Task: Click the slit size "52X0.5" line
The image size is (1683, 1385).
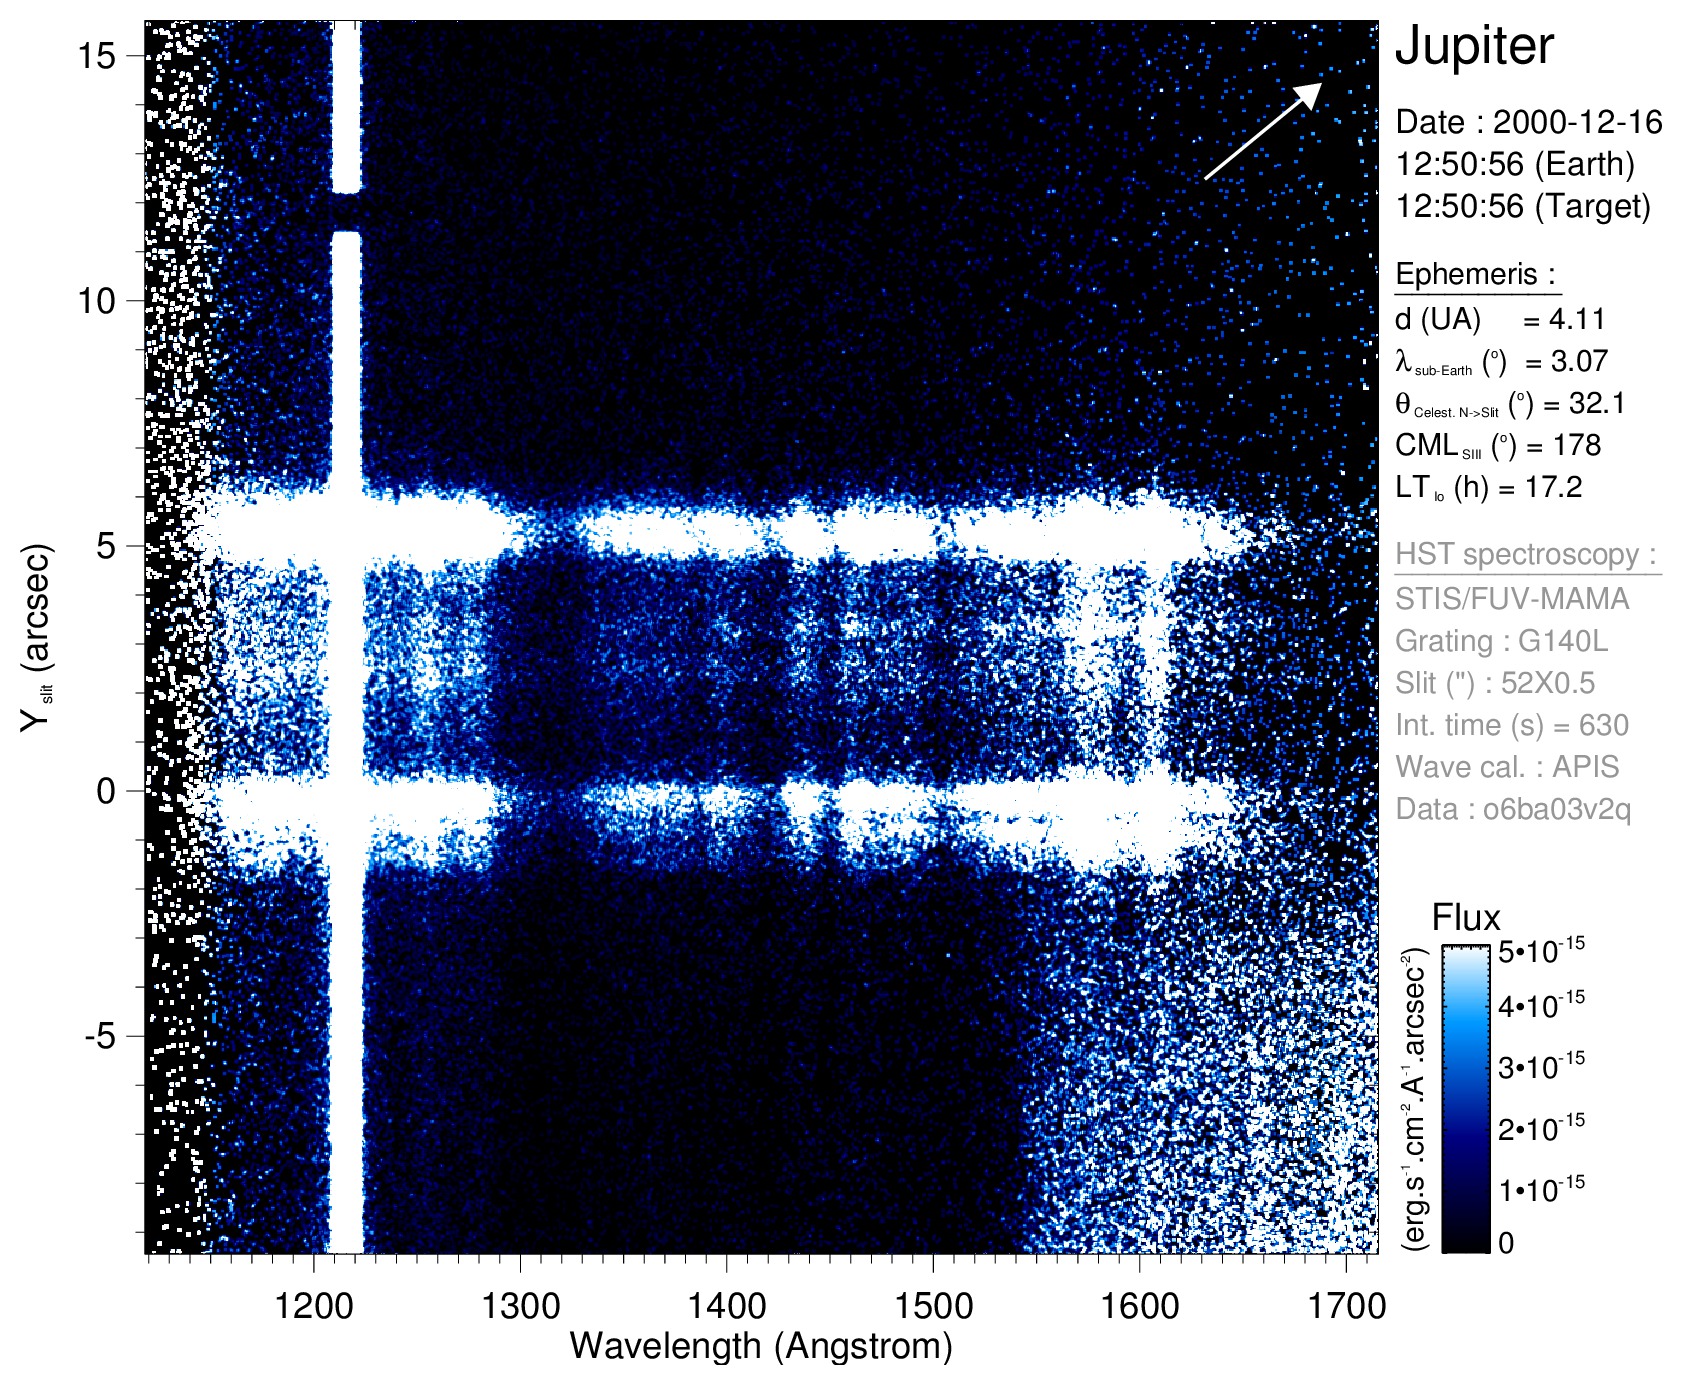Action: pos(1495,683)
